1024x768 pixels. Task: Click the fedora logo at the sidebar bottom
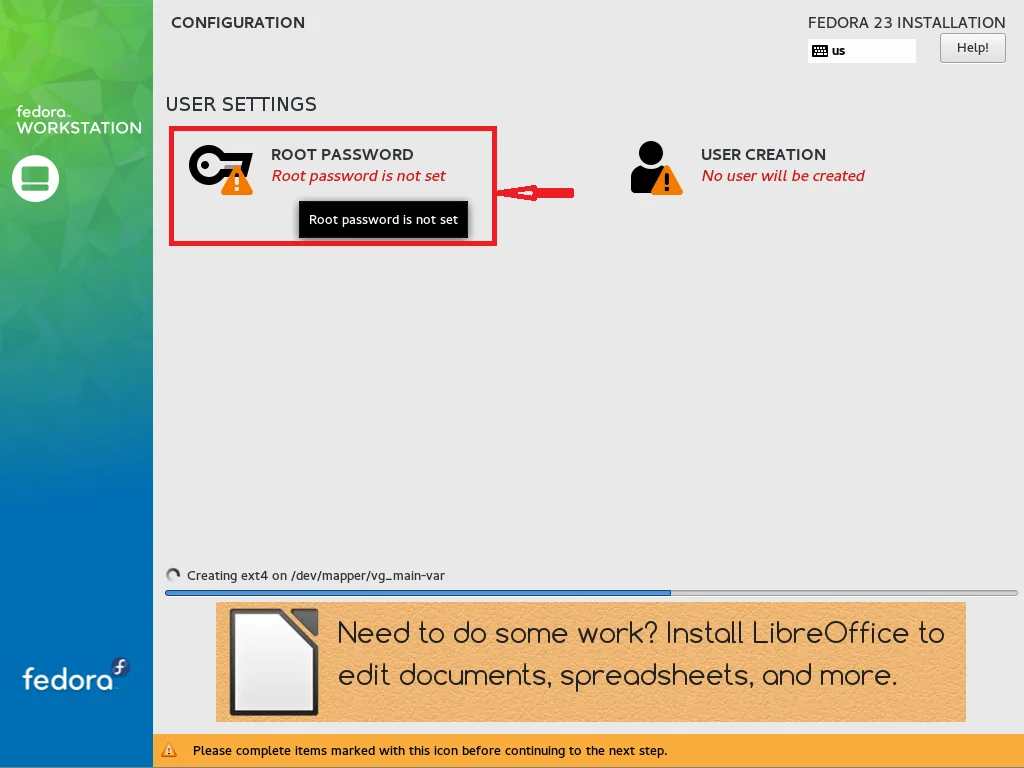pyautogui.click(x=76, y=675)
